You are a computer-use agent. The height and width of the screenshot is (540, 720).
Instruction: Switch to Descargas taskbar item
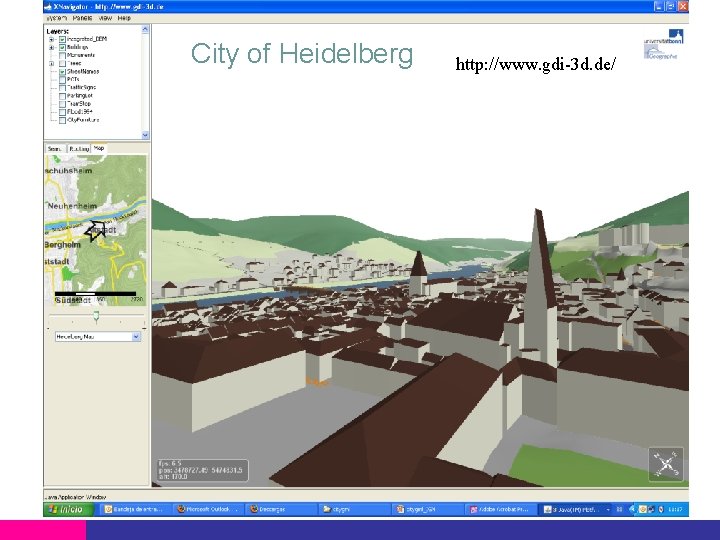[282, 509]
